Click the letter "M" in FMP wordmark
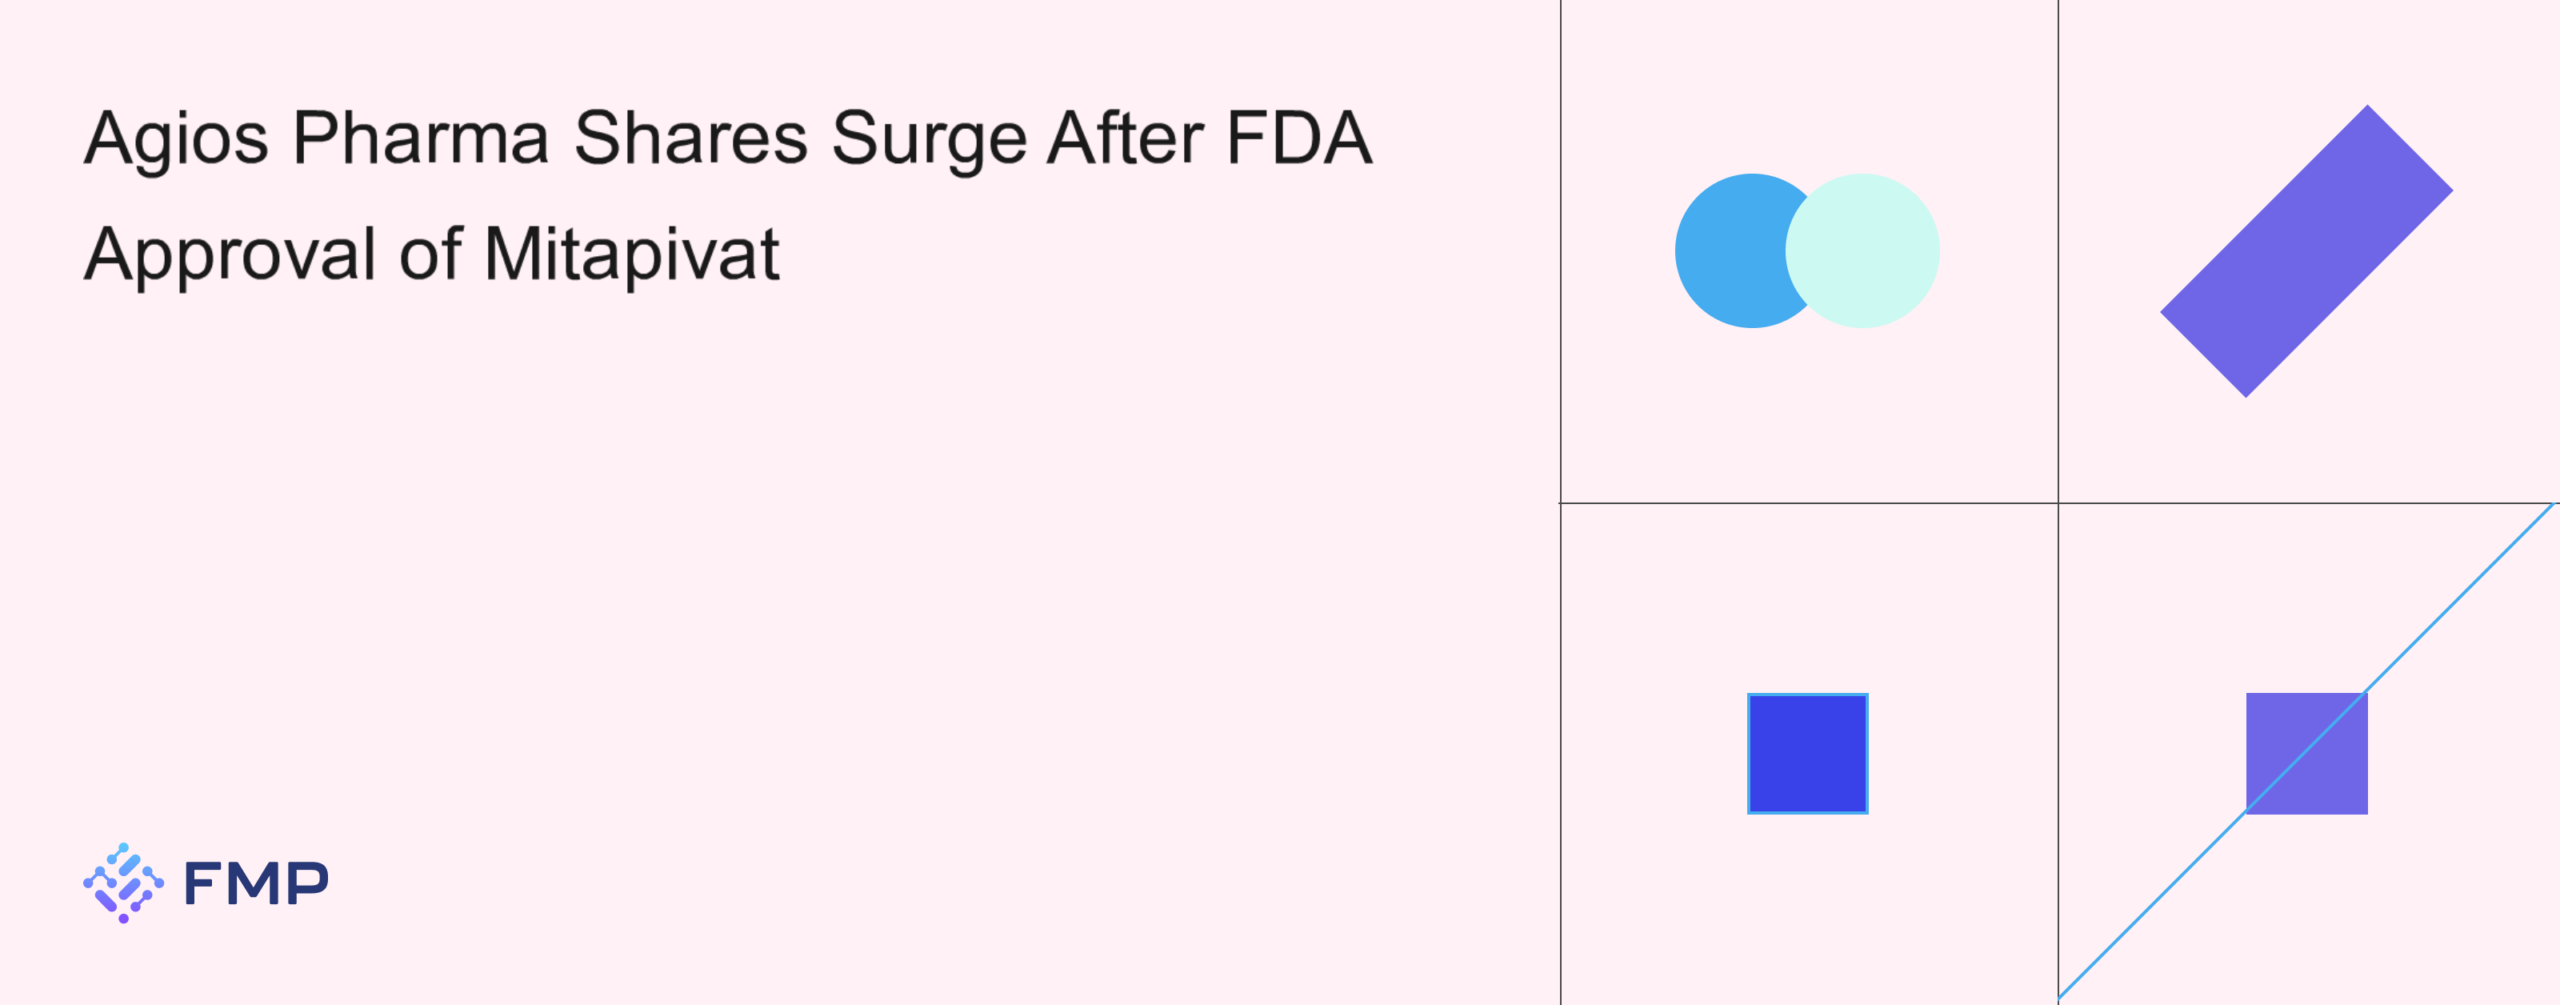Viewport: 2560px width, 1005px height. (x=254, y=884)
